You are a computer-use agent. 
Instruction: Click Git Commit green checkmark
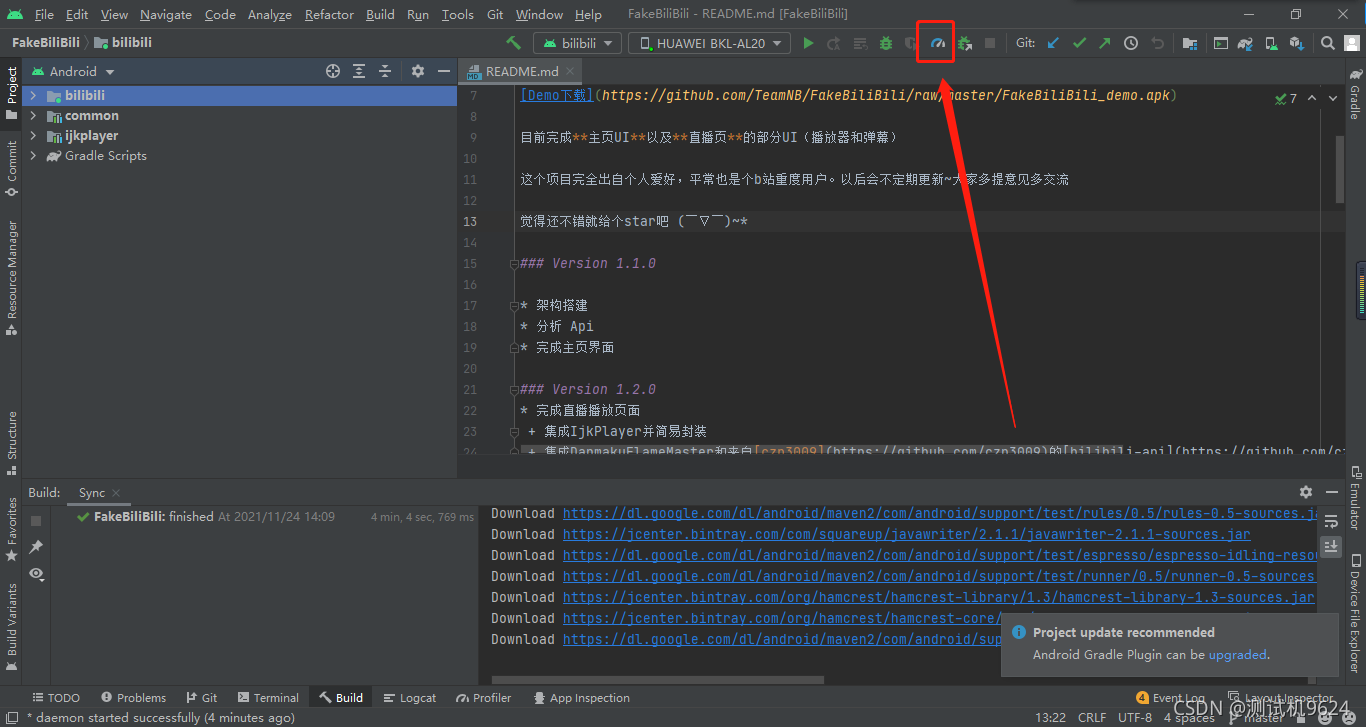[x=1079, y=43]
